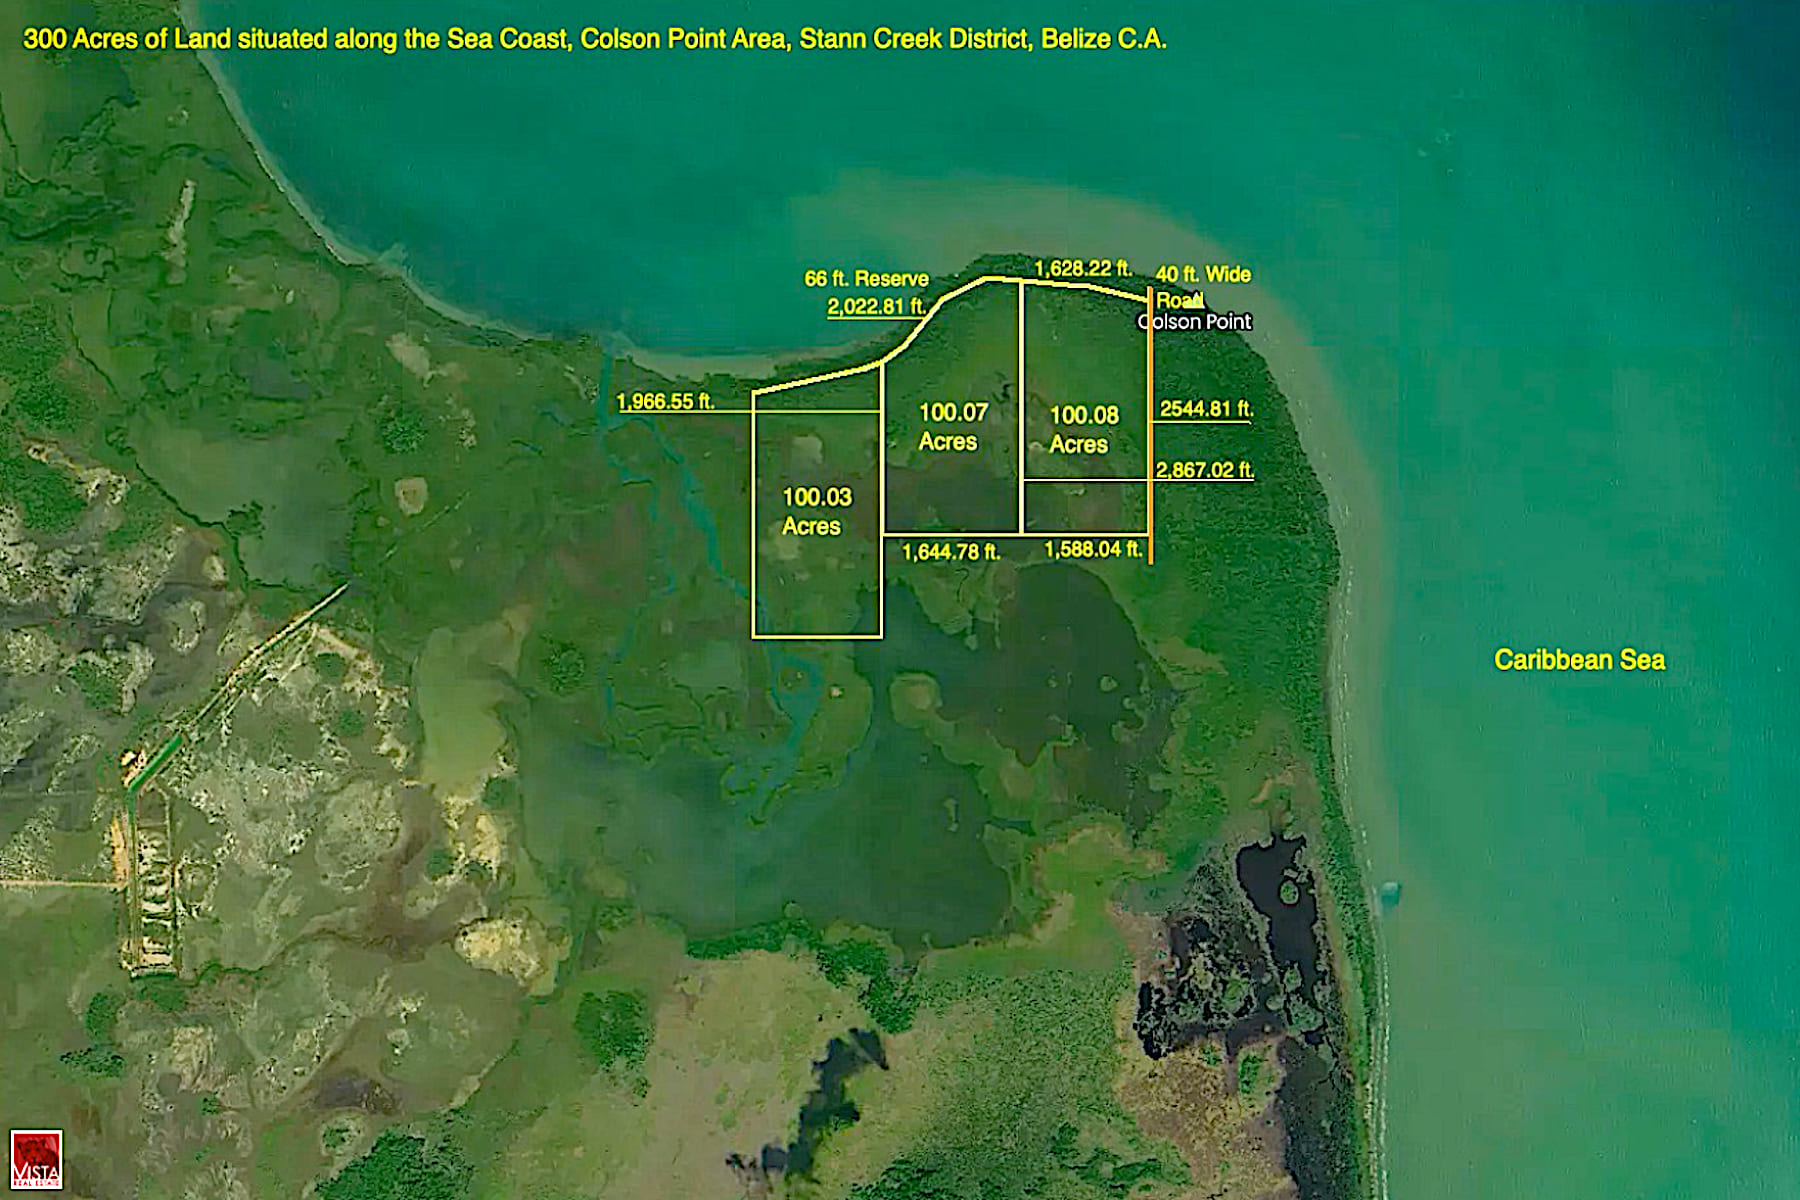Click the 1,588.04 ft. measurement
This screenshot has height=1200, width=1800.
tap(1094, 549)
